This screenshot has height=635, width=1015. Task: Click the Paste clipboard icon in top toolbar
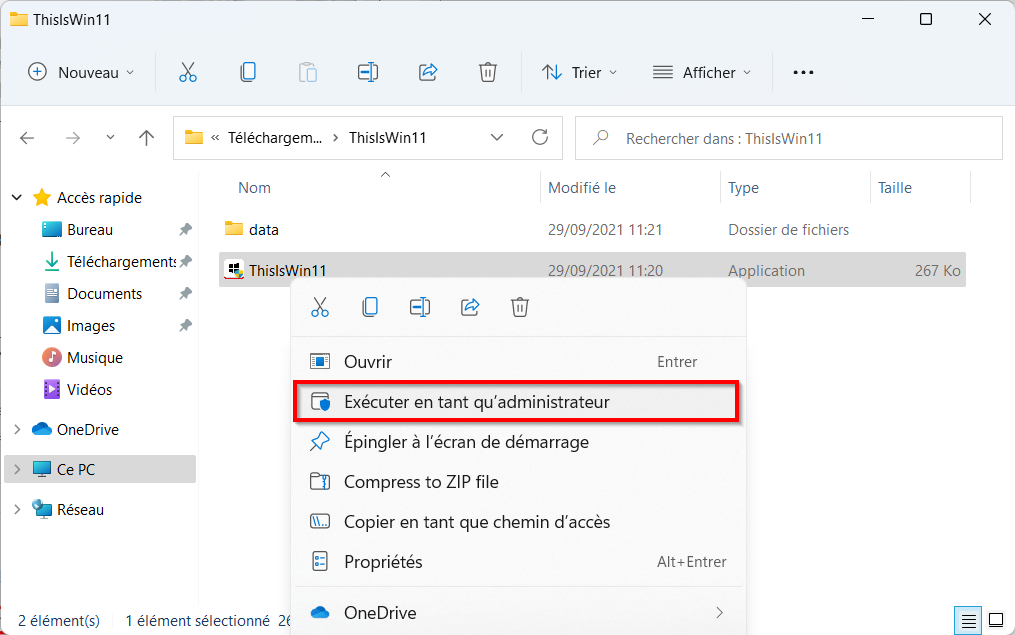307,72
